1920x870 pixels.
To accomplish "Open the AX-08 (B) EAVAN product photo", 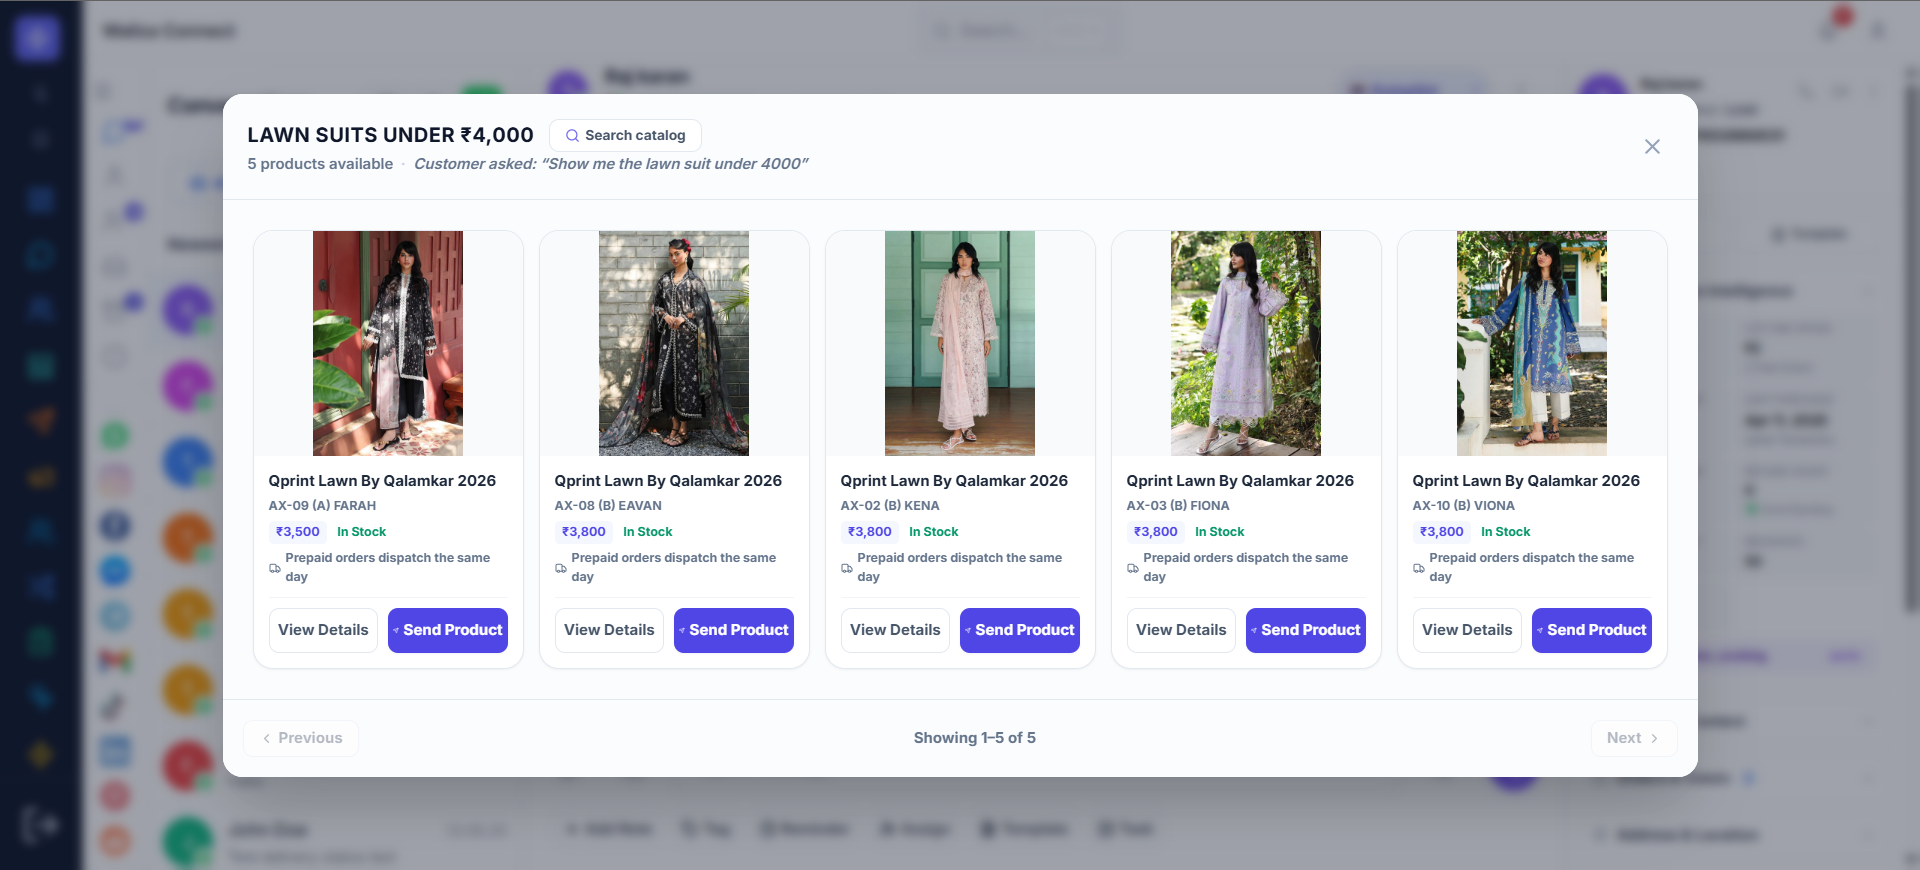I will 674,343.
